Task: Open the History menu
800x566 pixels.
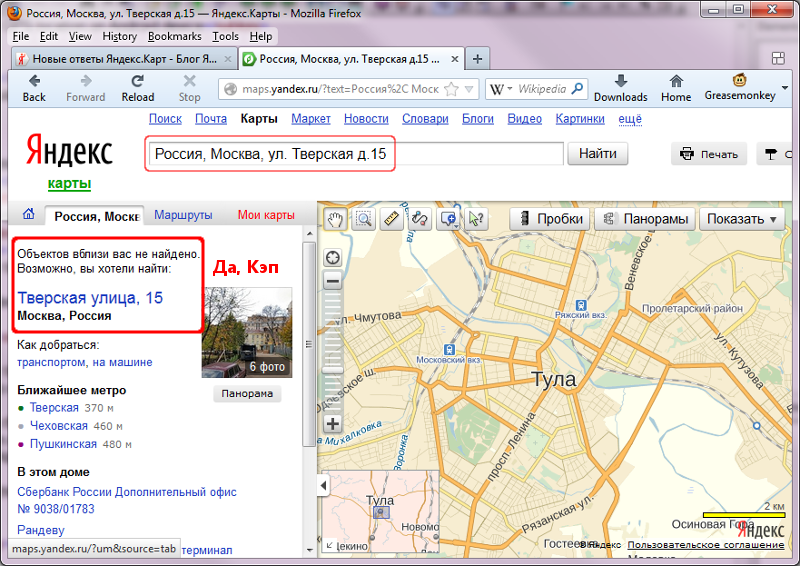Action: pyautogui.click(x=119, y=36)
